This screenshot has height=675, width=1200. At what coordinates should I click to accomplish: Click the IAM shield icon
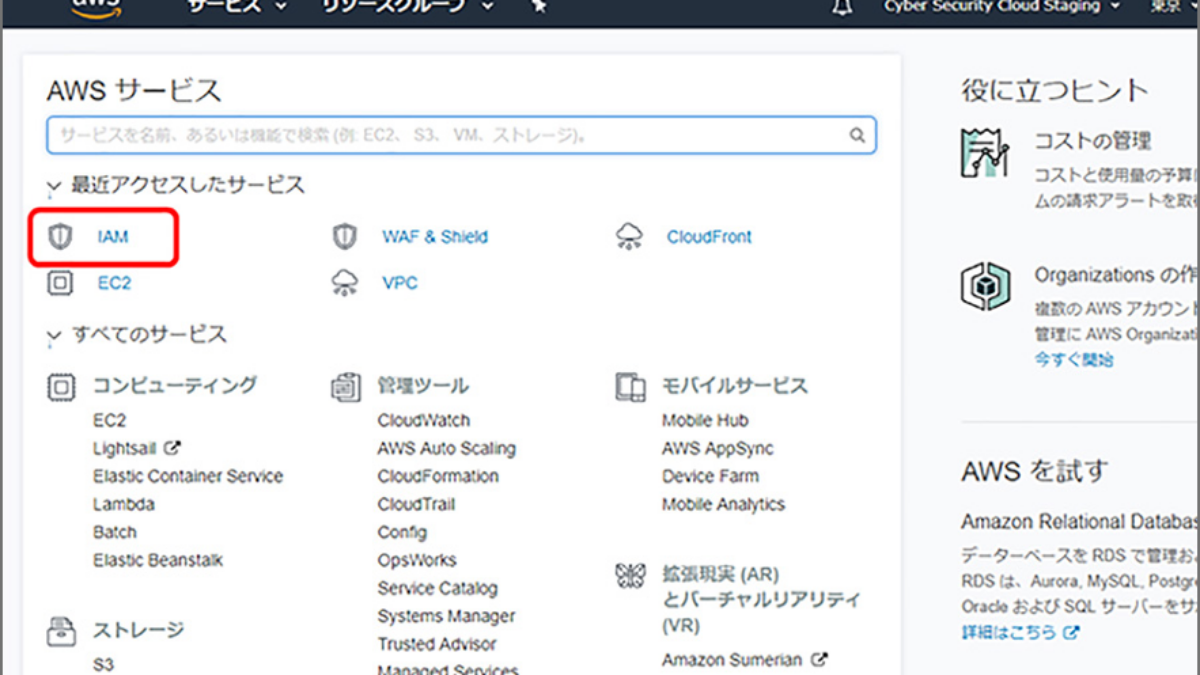[61, 237]
